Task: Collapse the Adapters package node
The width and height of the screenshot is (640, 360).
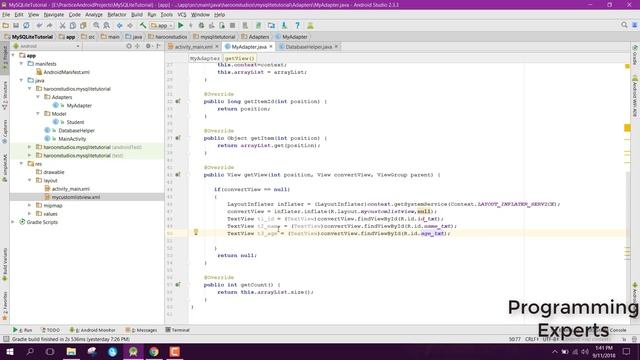Action: (38, 97)
